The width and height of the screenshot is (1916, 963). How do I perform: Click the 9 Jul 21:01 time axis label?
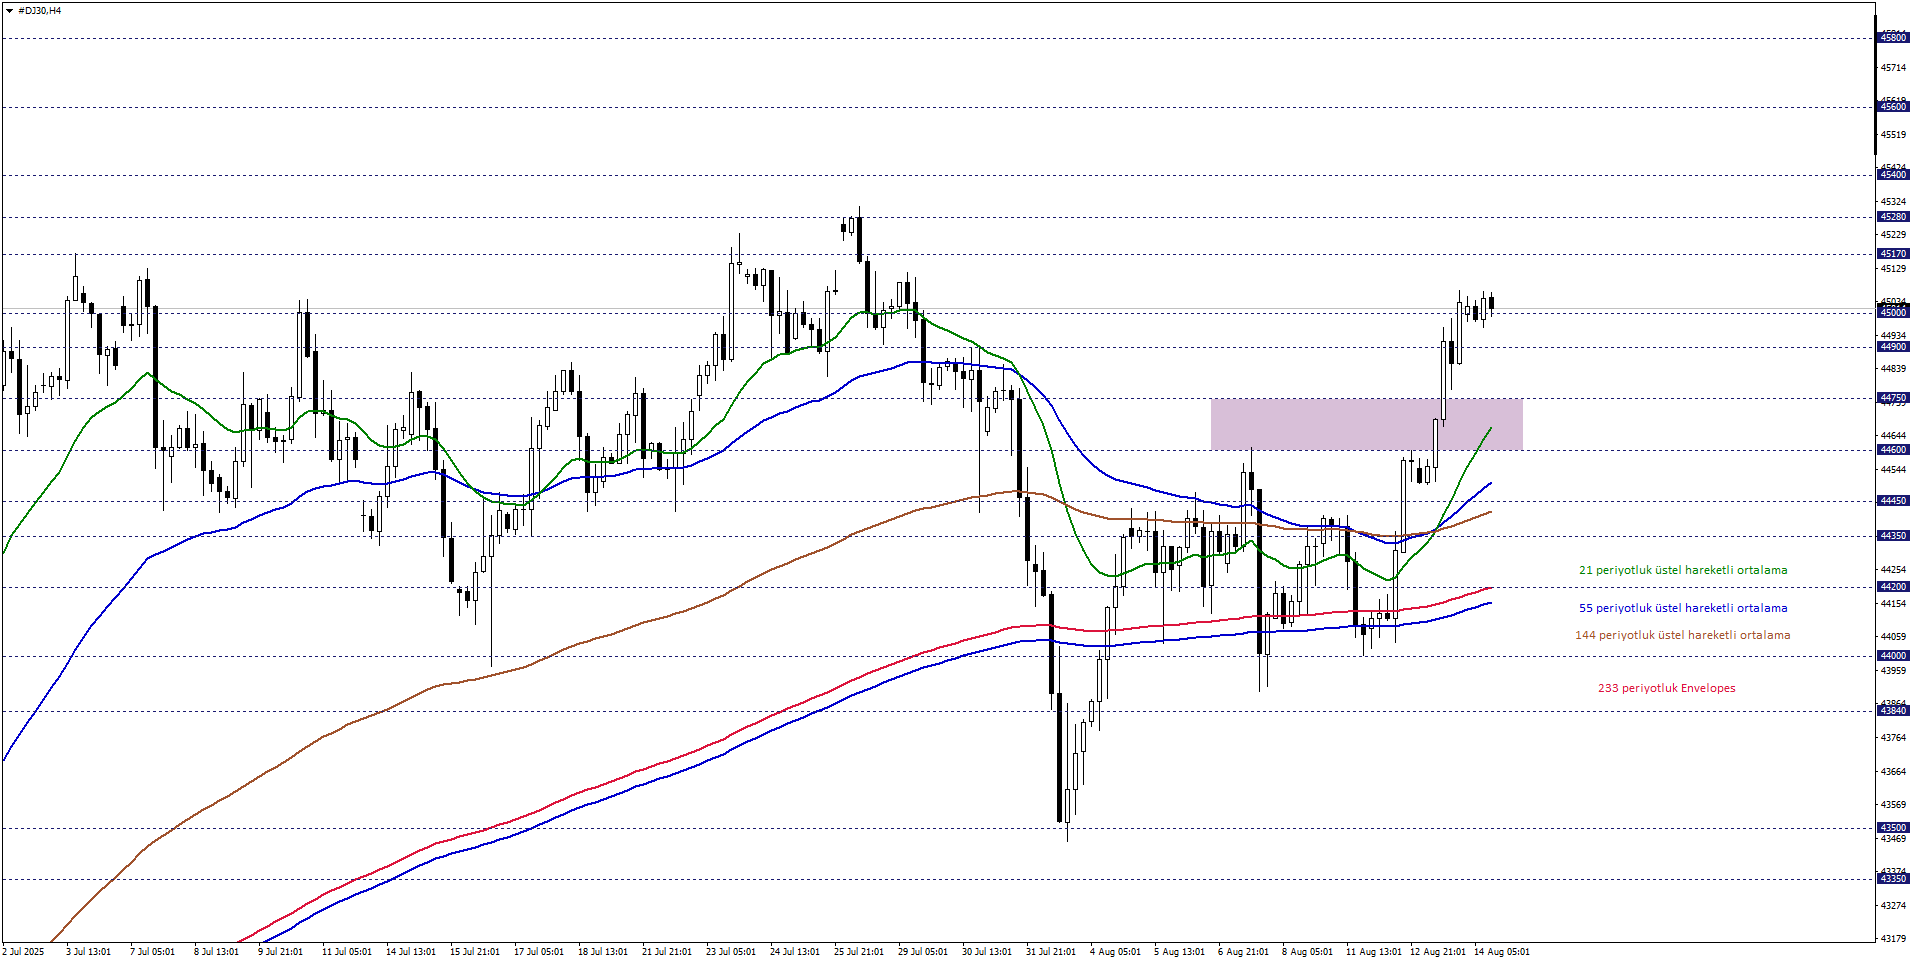coord(280,952)
